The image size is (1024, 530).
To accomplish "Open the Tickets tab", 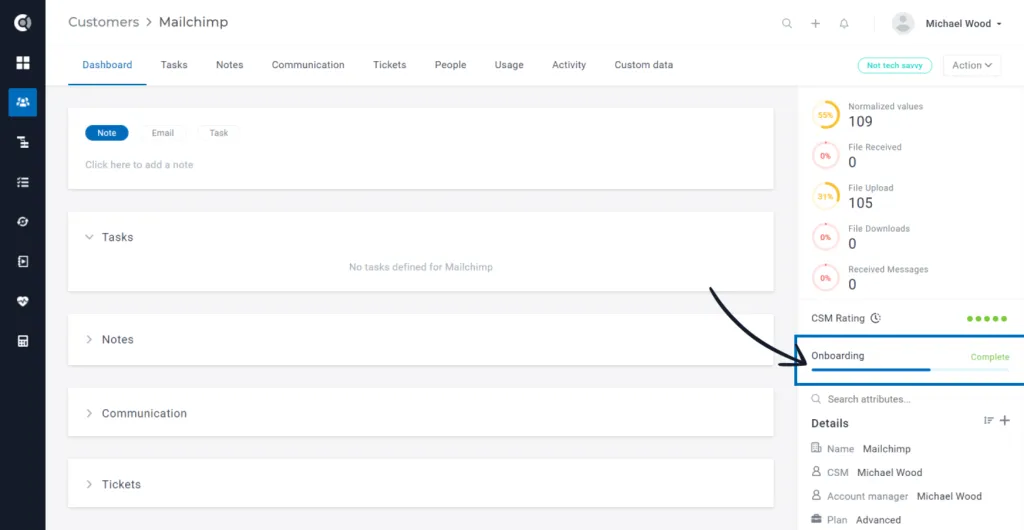I will pos(389,65).
